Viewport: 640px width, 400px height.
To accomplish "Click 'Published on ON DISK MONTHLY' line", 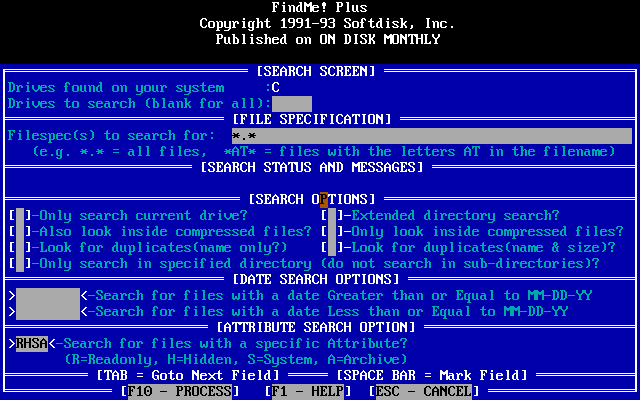I will coord(328,39).
